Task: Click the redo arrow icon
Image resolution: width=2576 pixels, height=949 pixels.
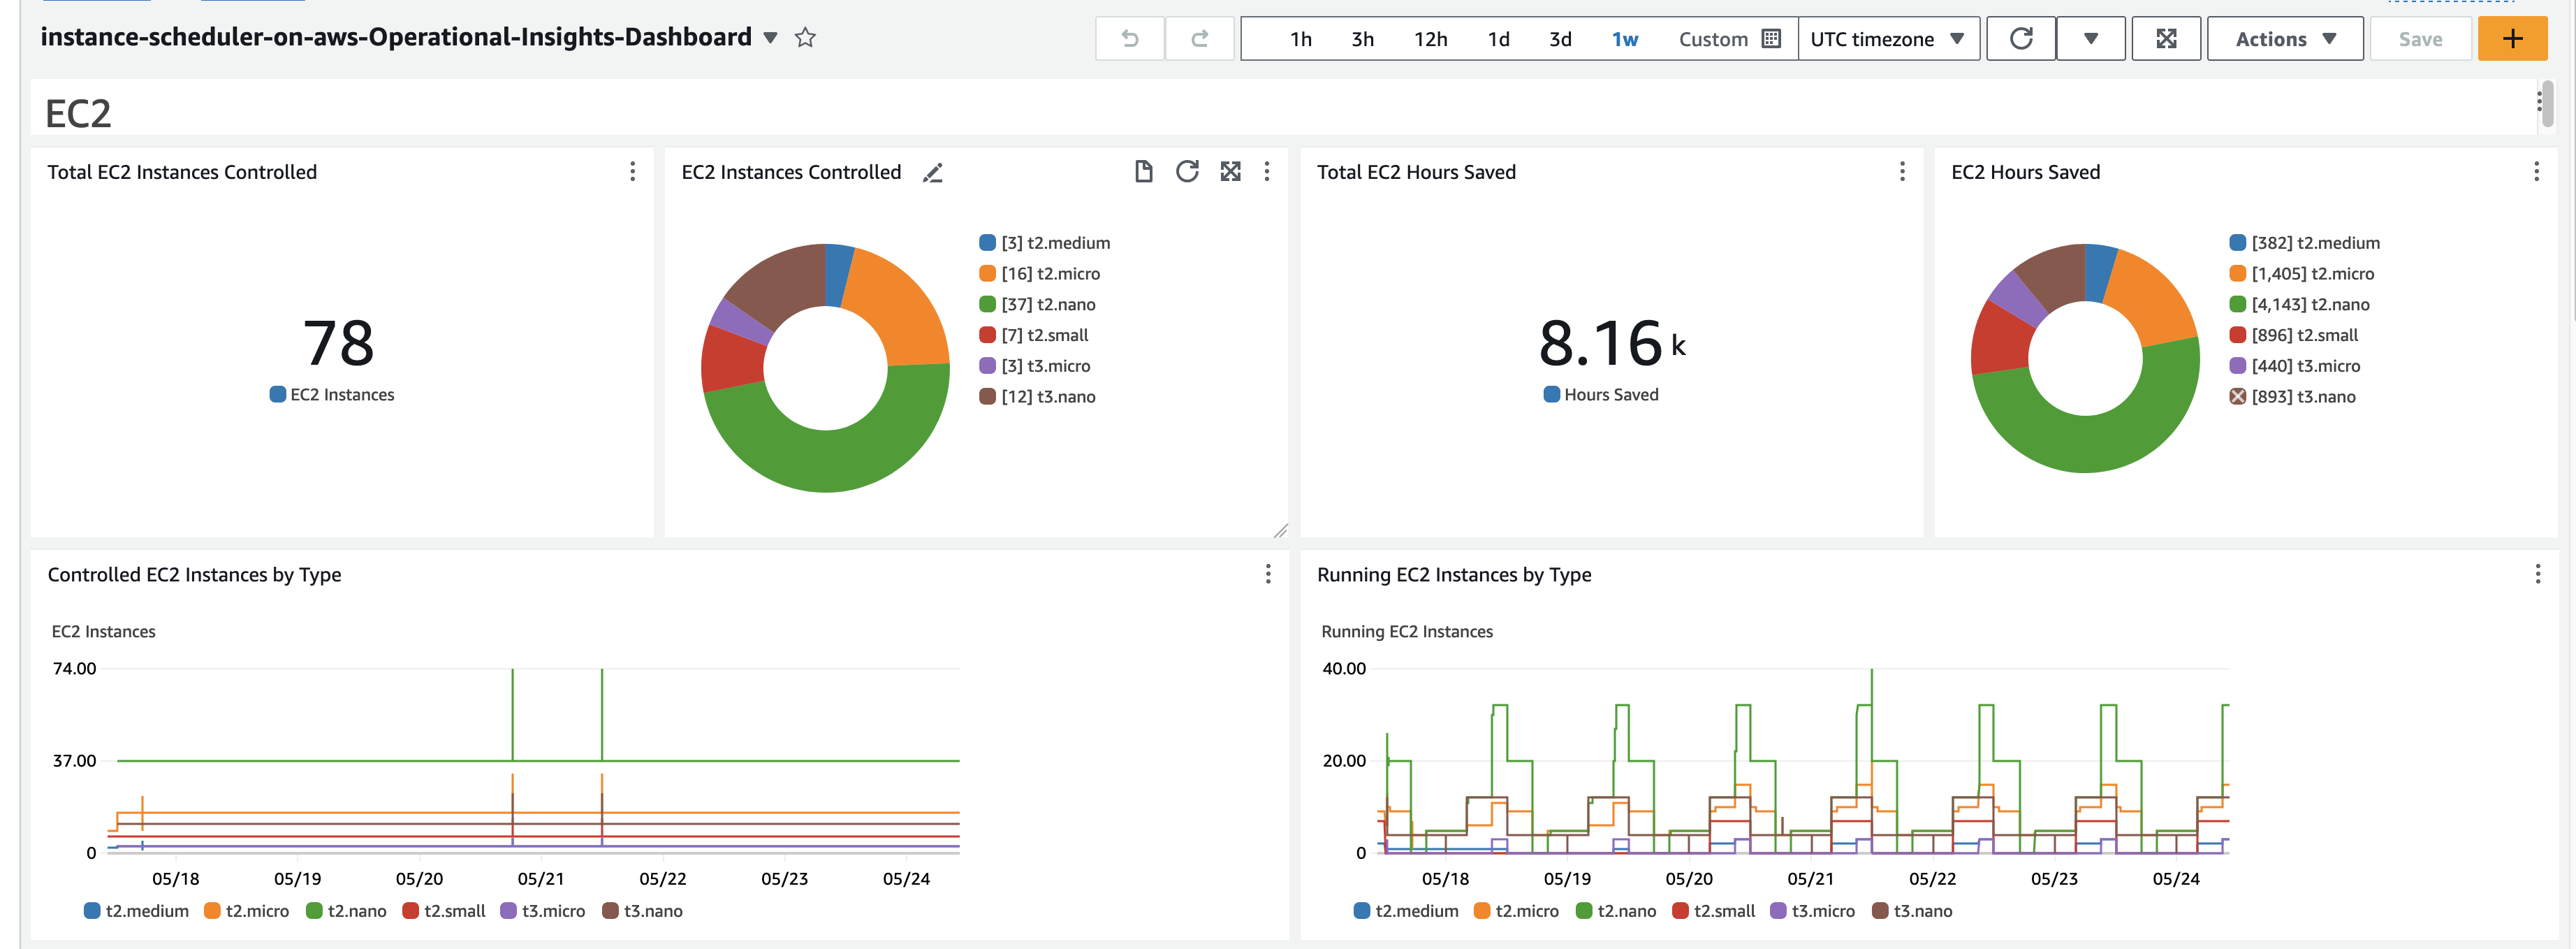Action: [1199, 39]
